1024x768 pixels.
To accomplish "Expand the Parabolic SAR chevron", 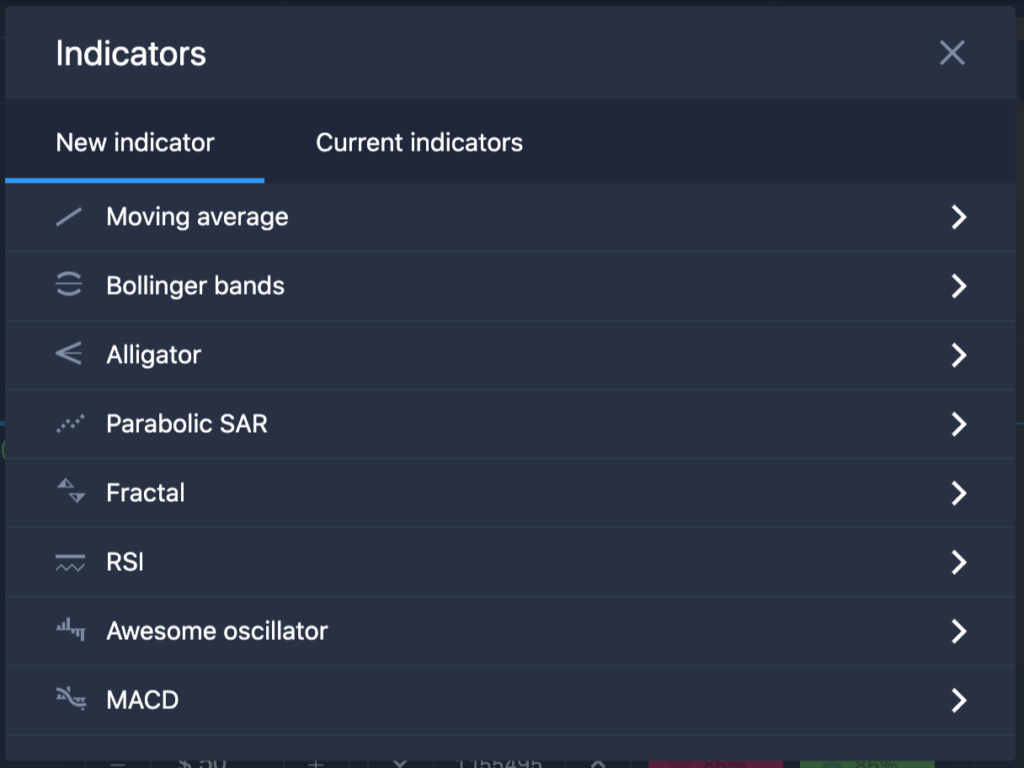I will (958, 424).
